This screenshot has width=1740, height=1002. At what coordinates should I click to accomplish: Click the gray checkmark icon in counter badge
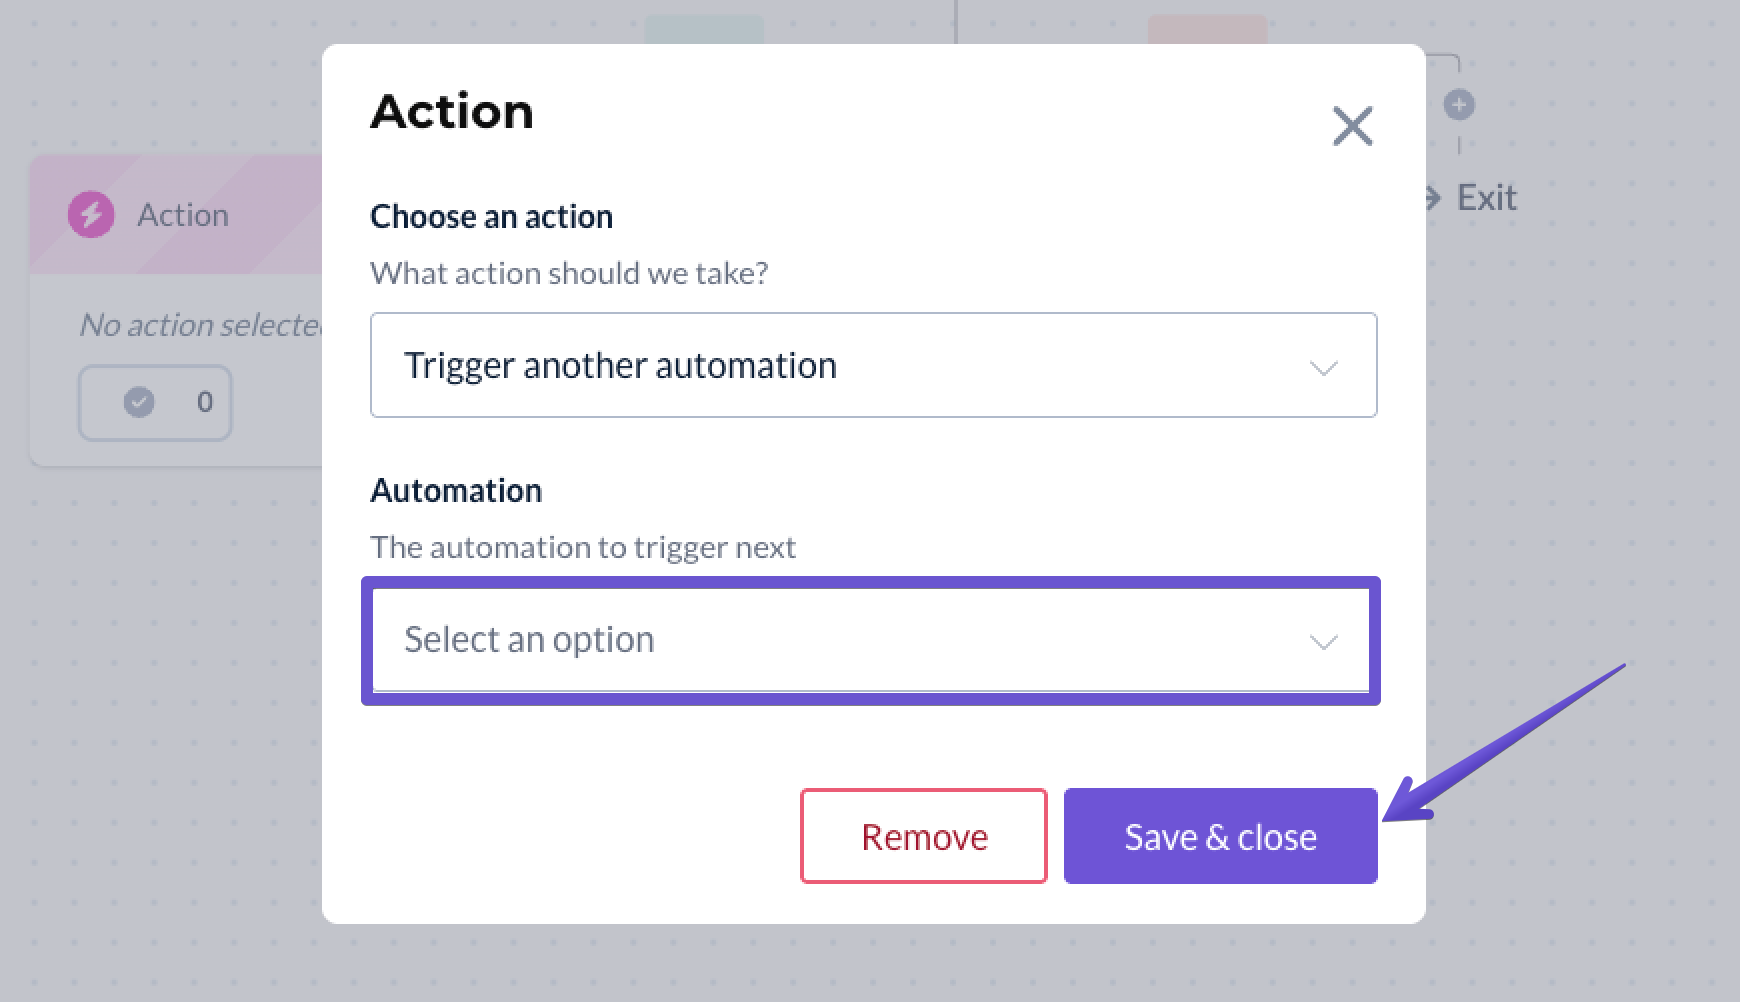[x=139, y=402]
